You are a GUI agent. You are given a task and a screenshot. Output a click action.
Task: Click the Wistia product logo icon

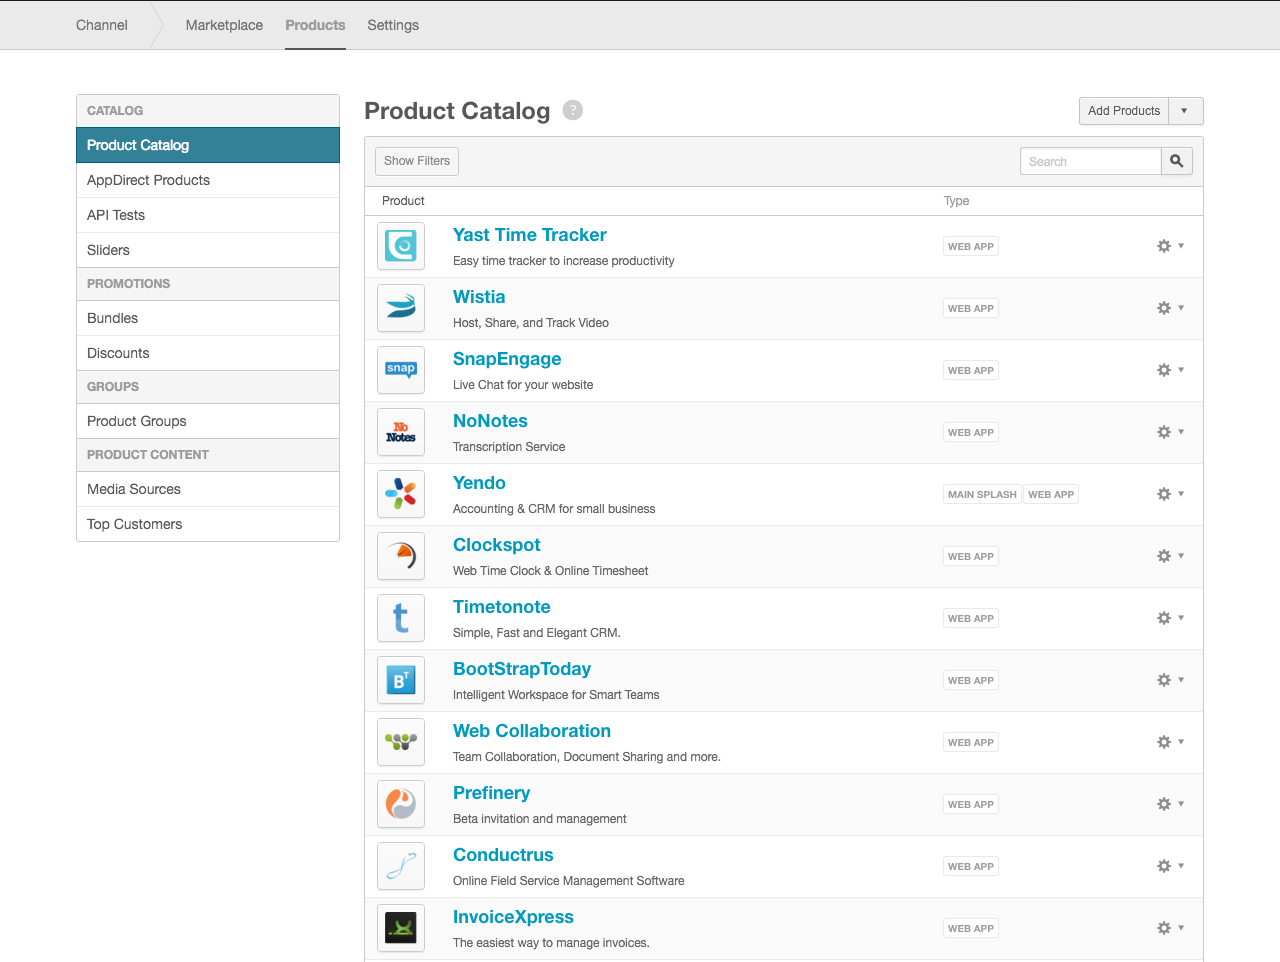(401, 308)
